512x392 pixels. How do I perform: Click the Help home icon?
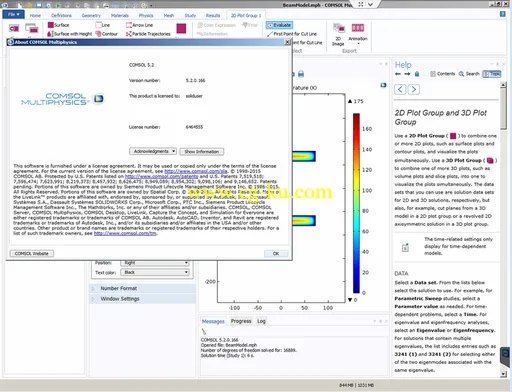417,74
